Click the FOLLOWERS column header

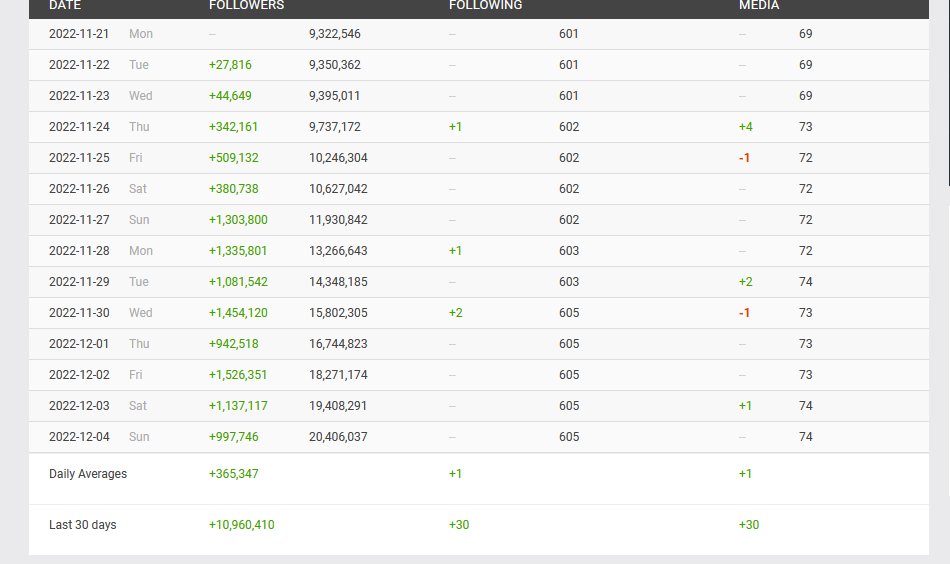tap(246, 5)
